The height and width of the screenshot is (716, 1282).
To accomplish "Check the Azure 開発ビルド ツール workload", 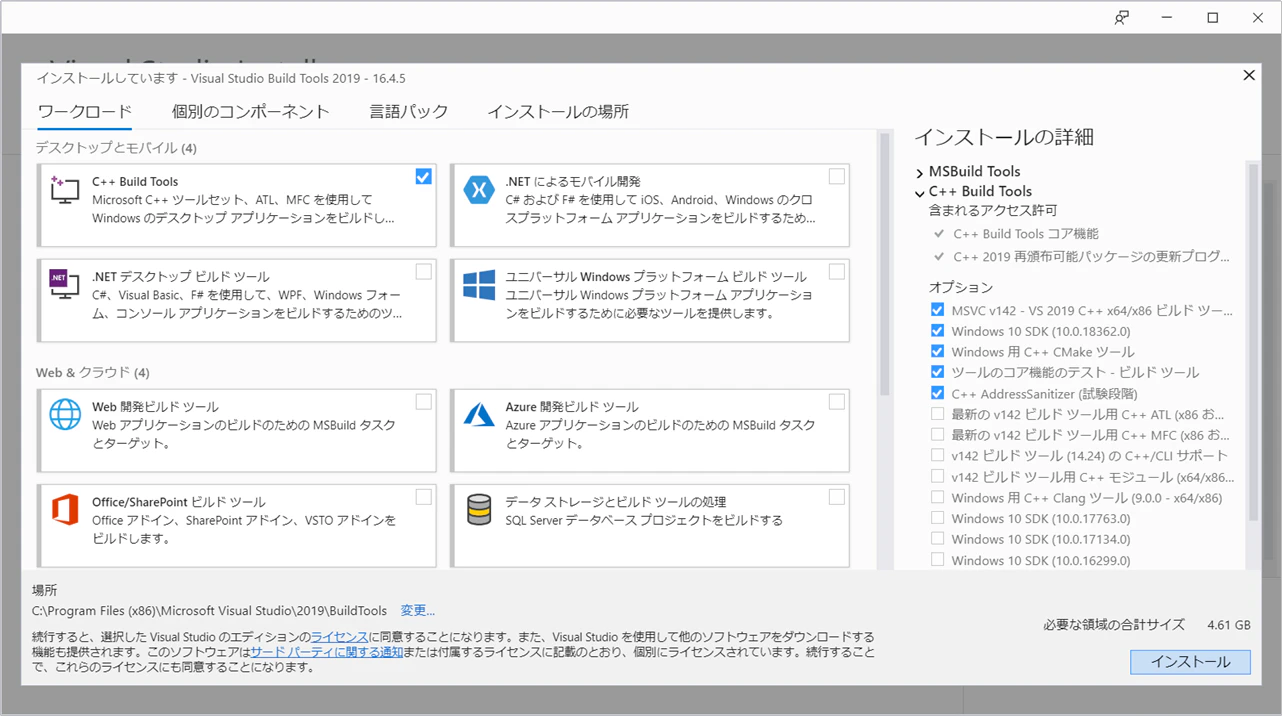I will 837,402.
